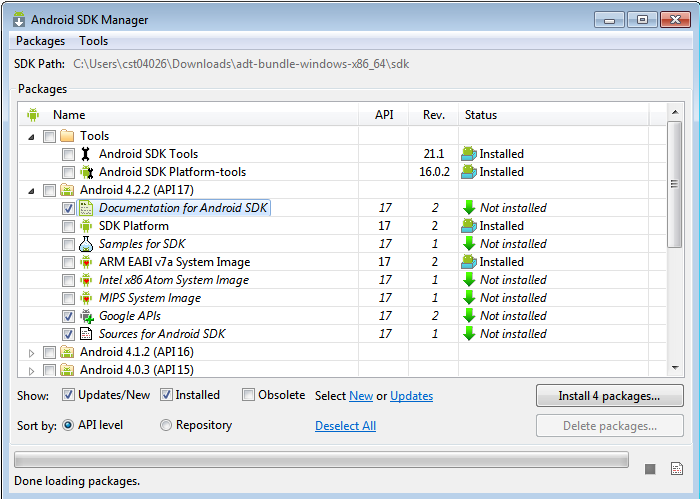This screenshot has height=499, width=700.
Task: Click the Status column header
Action: tap(554, 115)
